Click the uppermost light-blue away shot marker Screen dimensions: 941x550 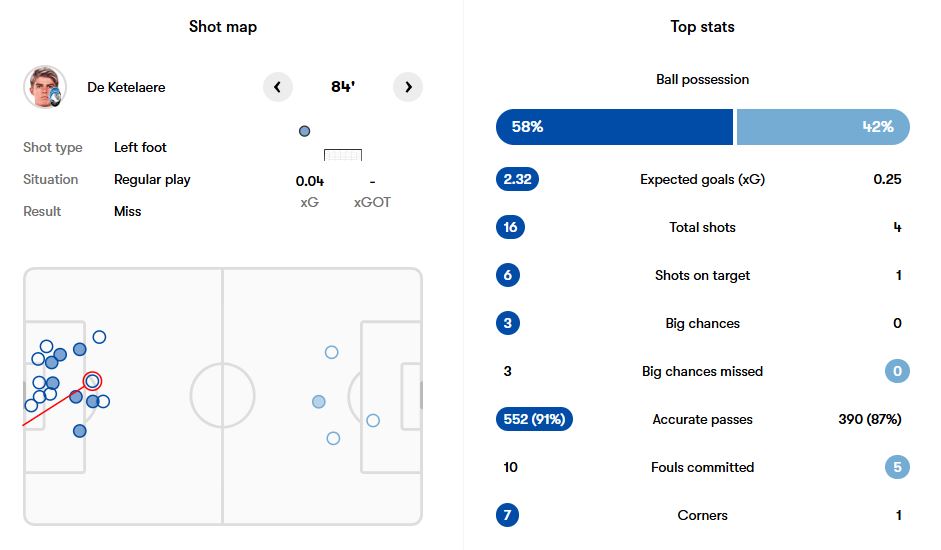click(332, 352)
